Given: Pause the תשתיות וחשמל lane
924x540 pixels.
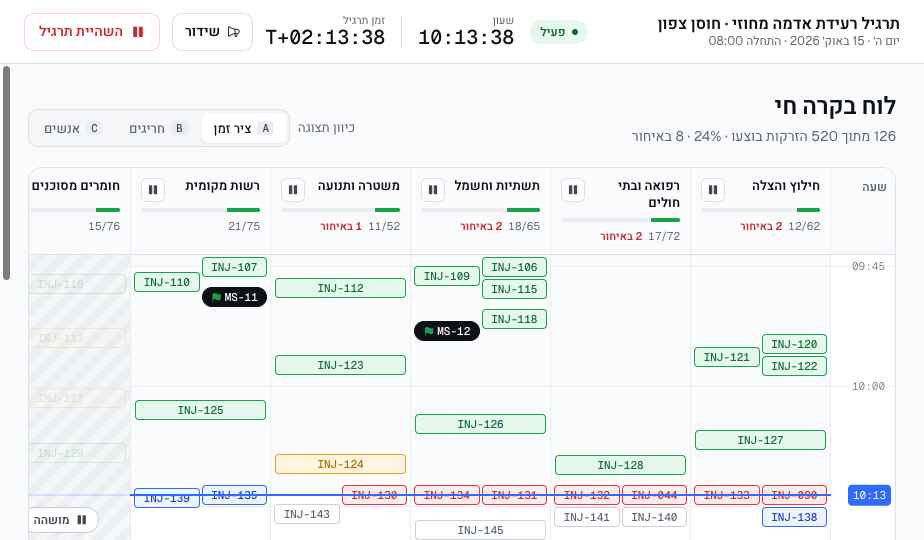Looking at the screenshot, I should pos(433,190).
